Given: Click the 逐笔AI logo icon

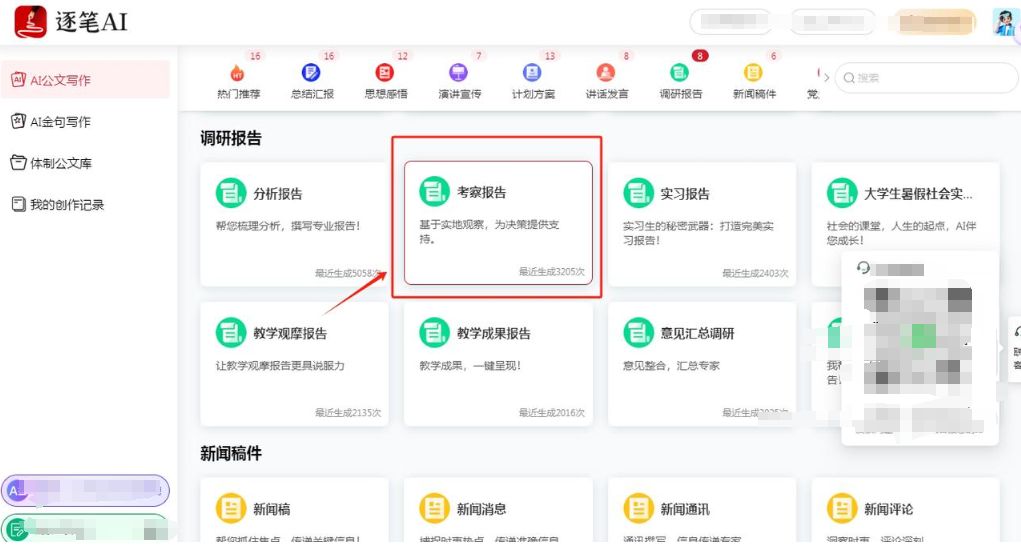Looking at the screenshot, I should click(31, 21).
